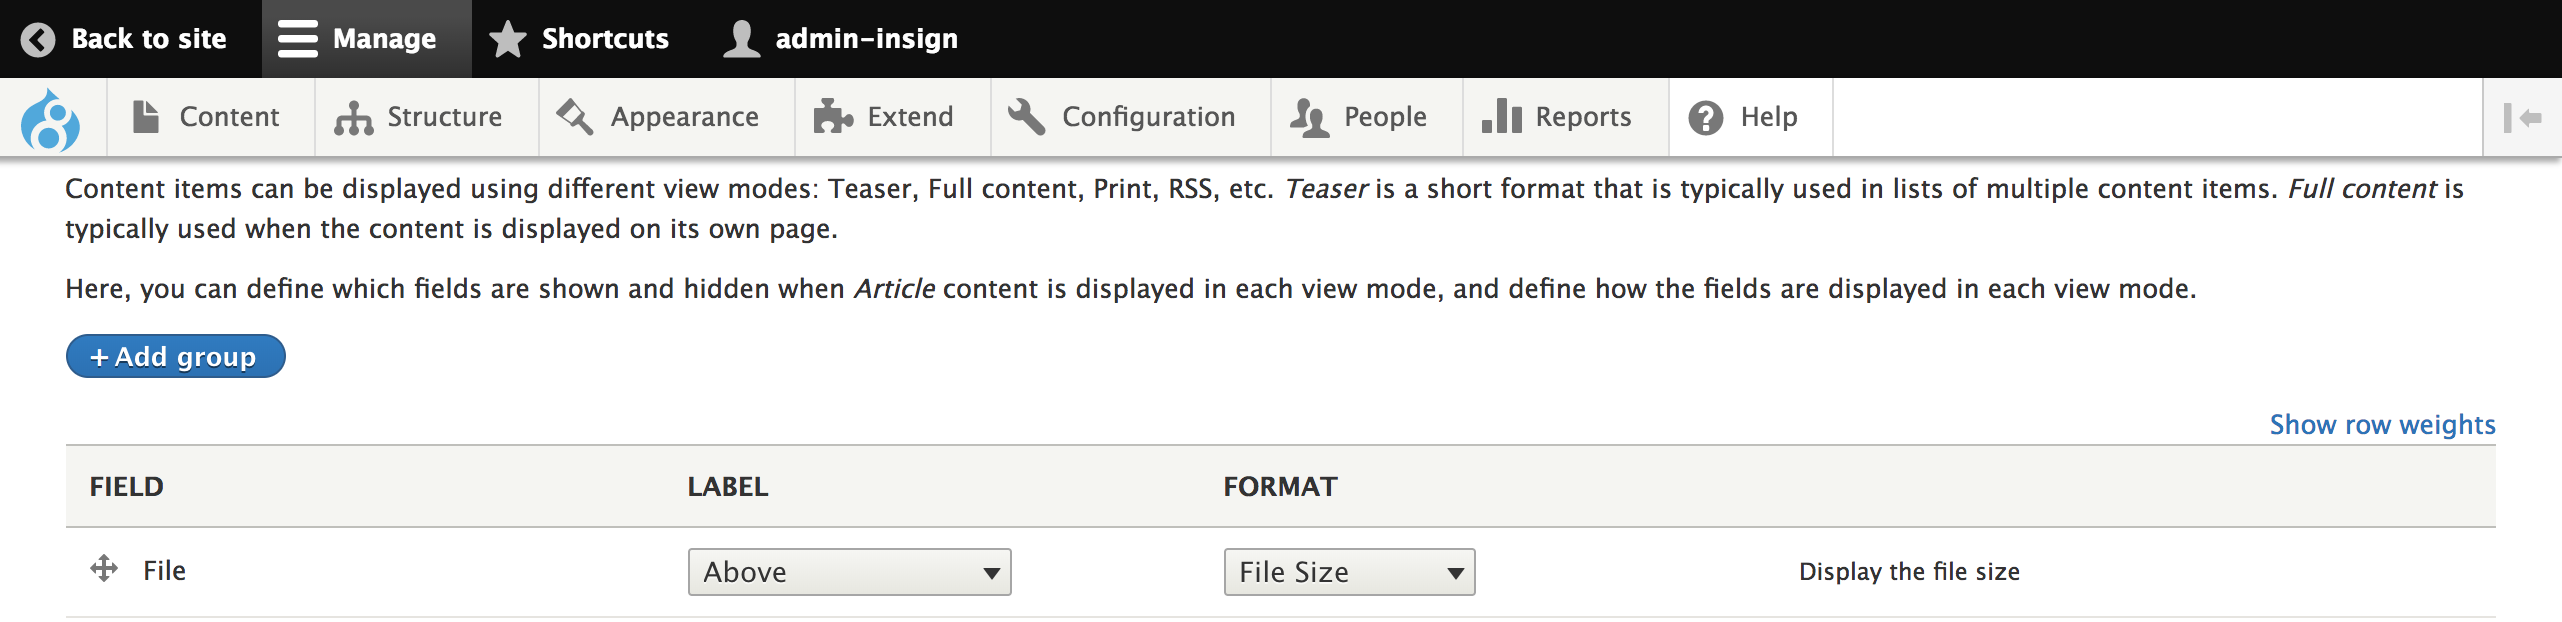The width and height of the screenshot is (2562, 622).
Task: Click the admin-insign user icon
Action: tap(742, 39)
